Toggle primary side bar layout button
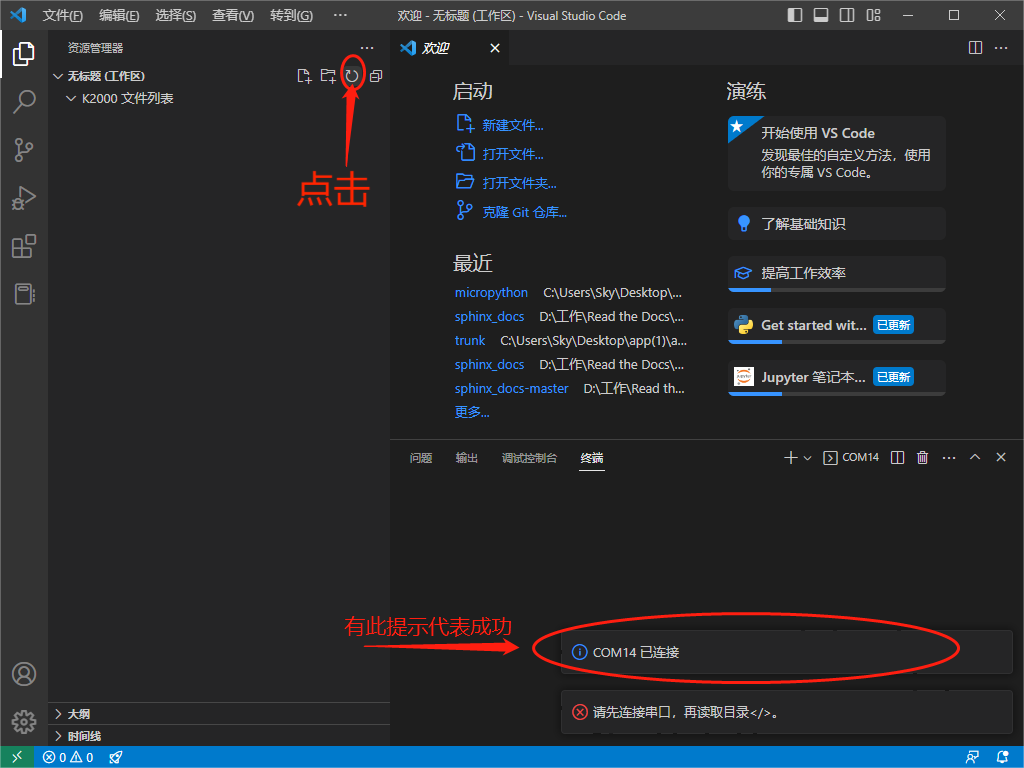 tap(795, 15)
